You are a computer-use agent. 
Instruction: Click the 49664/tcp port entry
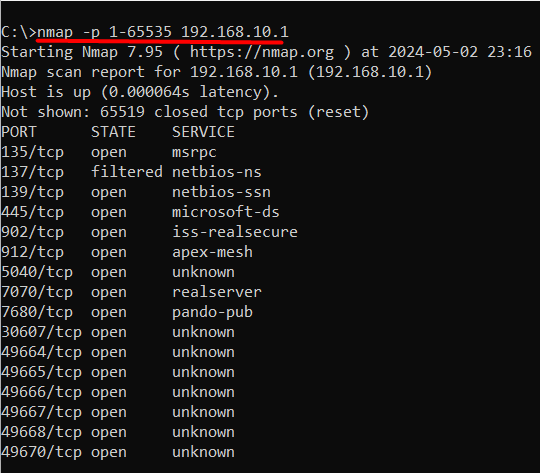tap(41, 352)
